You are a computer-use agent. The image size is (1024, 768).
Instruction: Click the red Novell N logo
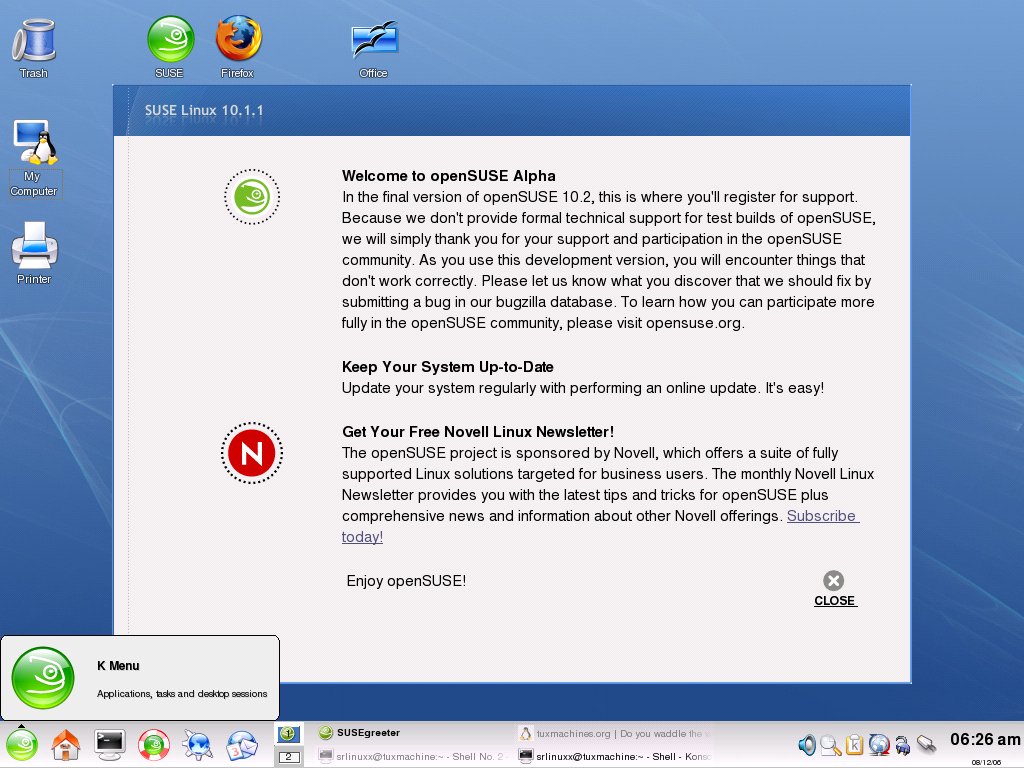click(251, 453)
